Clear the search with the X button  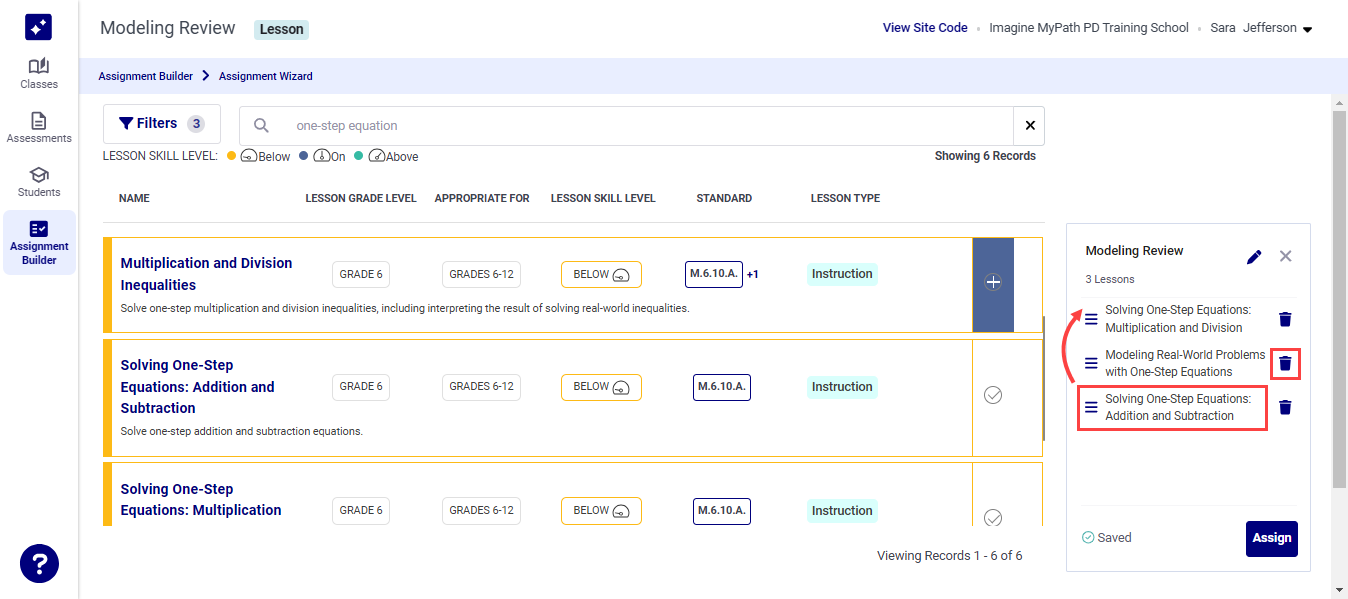[1029, 126]
